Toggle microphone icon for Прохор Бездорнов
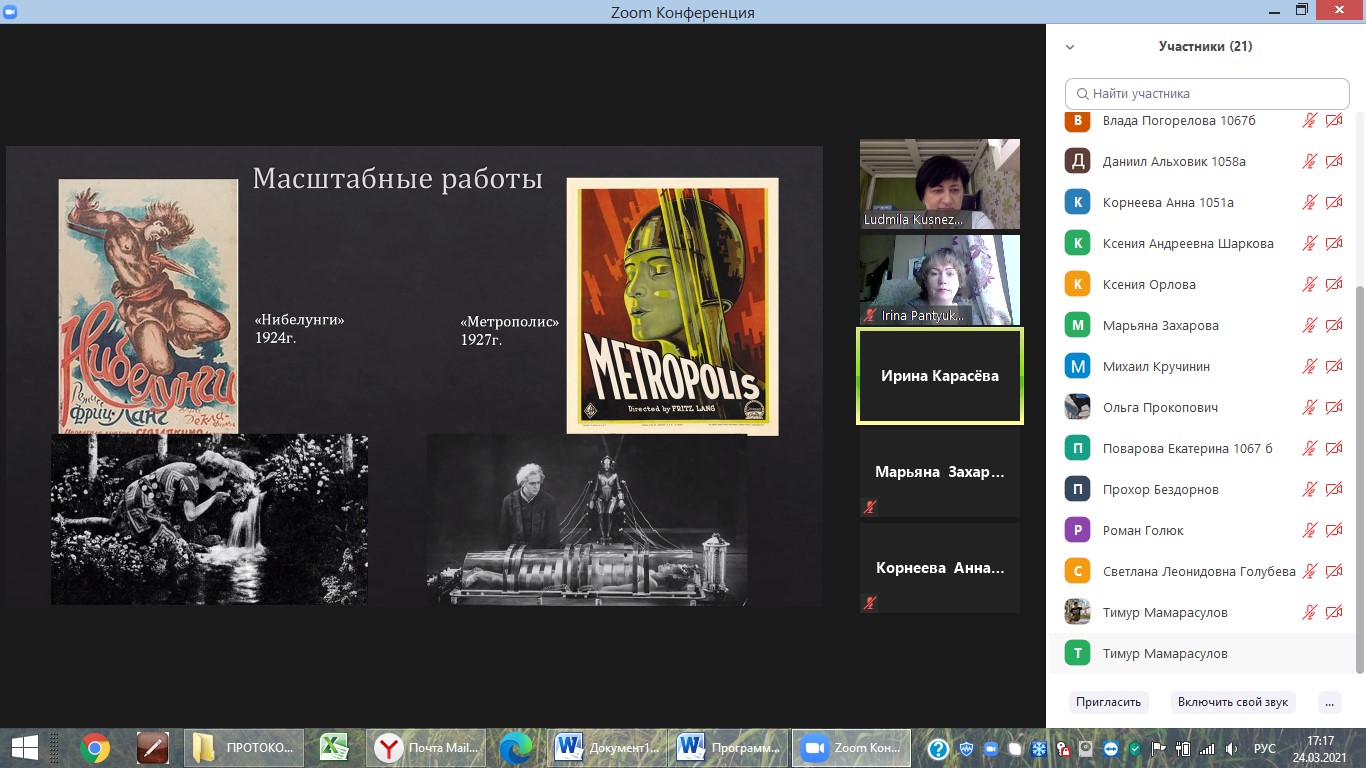Screen dimensions: 1366x768 tap(1309, 489)
